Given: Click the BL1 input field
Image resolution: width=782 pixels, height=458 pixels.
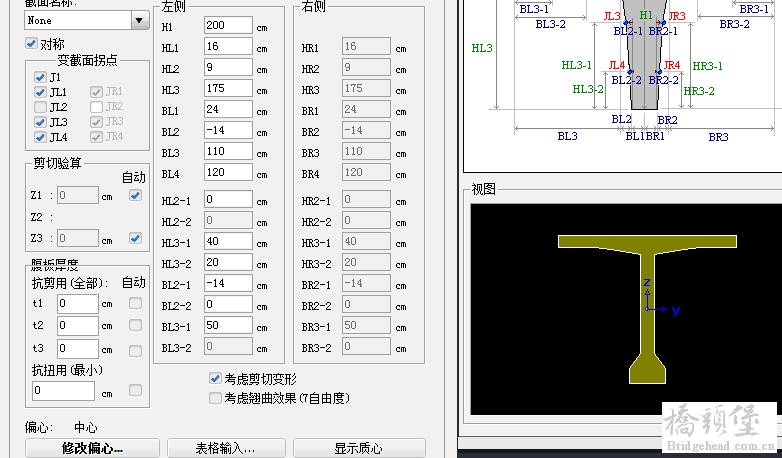Looking at the screenshot, I should tap(228, 109).
